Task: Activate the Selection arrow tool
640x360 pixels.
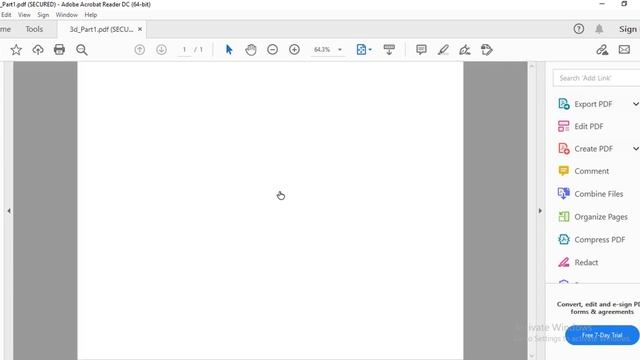Action: pos(229,50)
